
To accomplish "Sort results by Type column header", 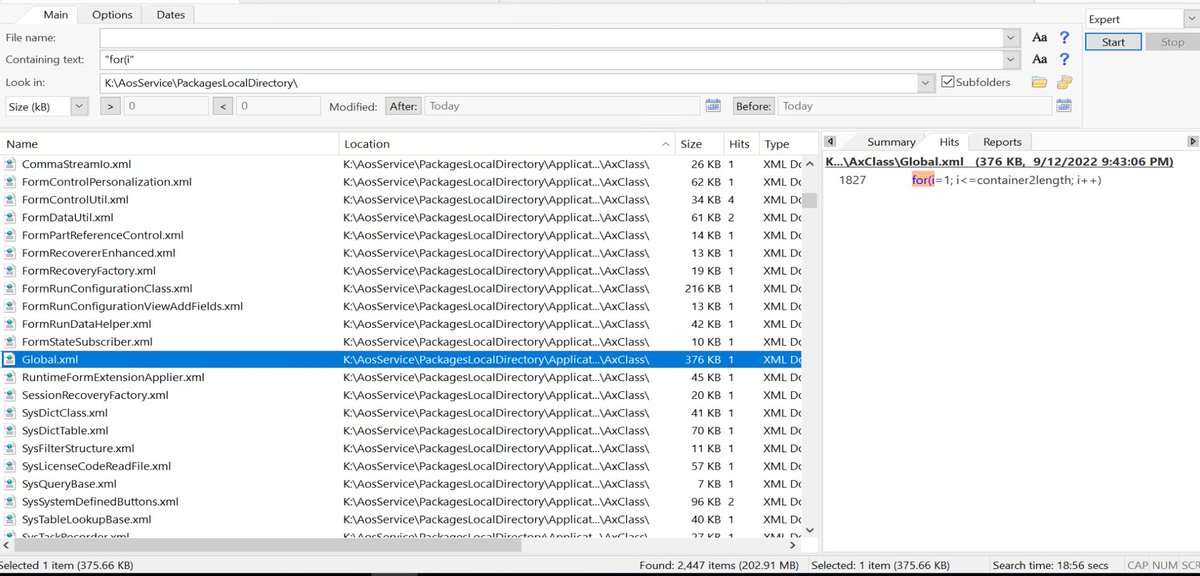I will coord(780,144).
